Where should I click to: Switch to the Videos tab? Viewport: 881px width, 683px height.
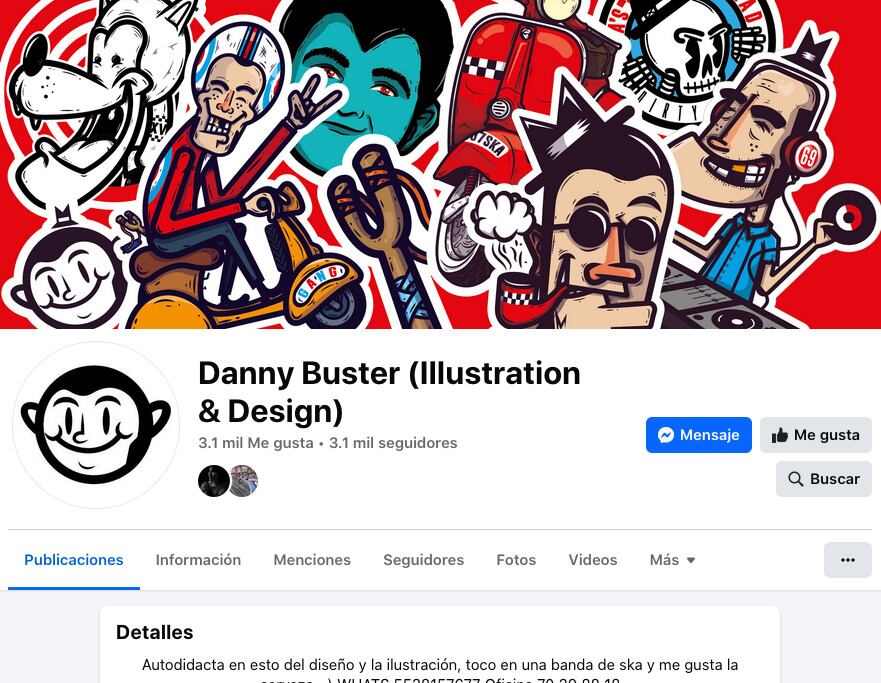pyautogui.click(x=593, y=560)
